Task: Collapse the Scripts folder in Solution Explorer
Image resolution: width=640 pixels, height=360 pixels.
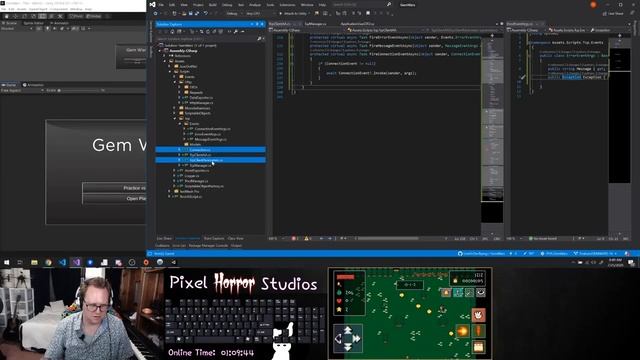Action: 170,71
